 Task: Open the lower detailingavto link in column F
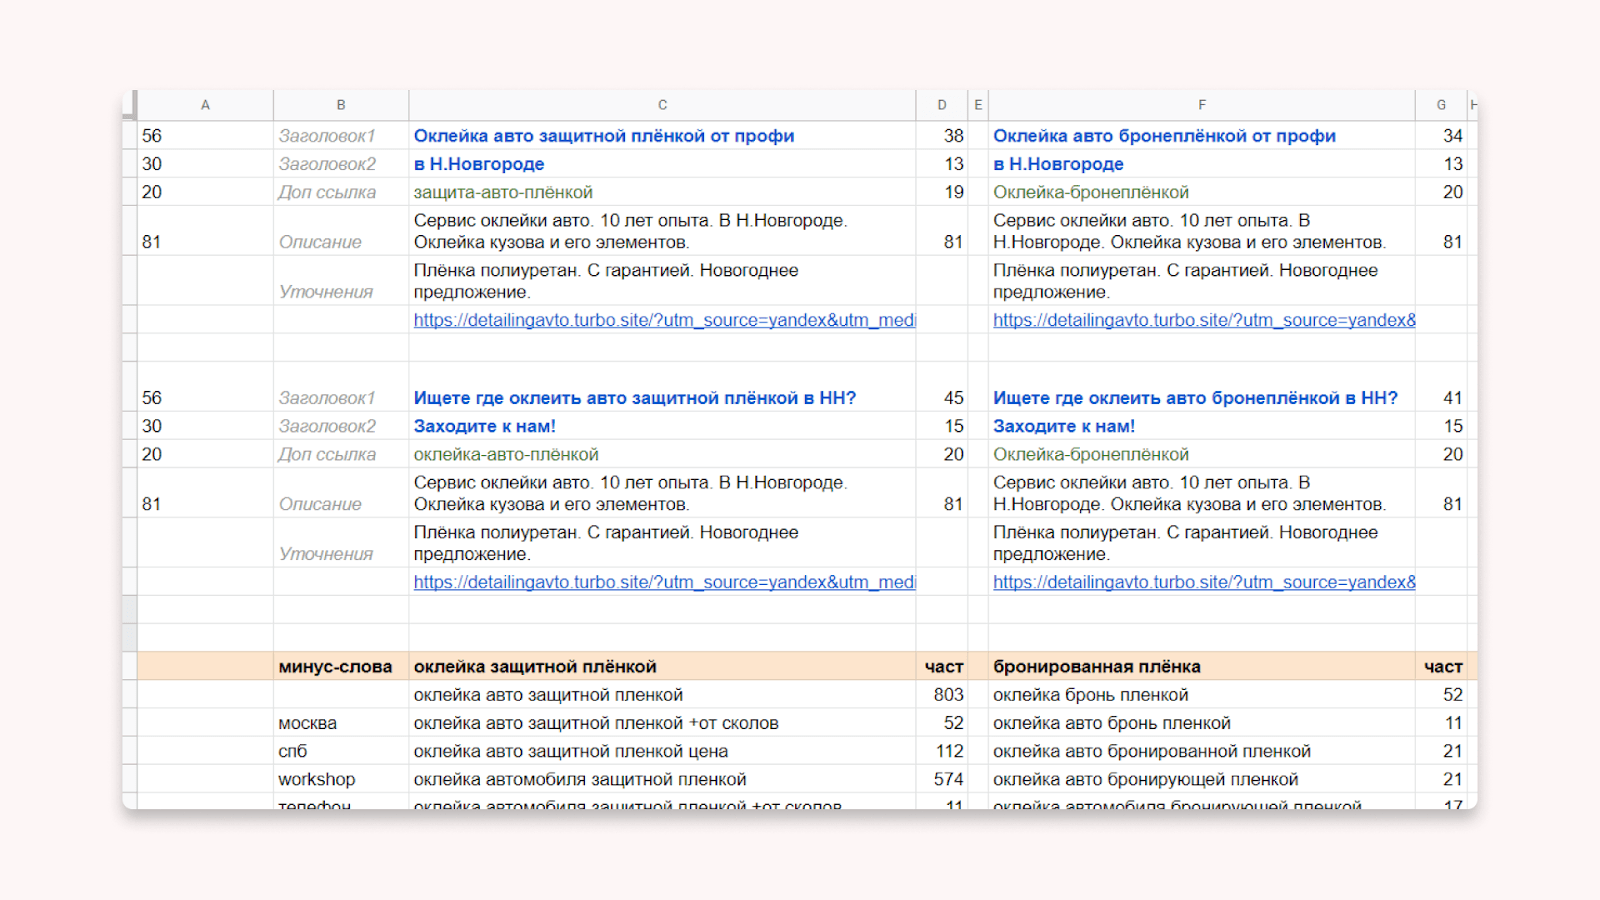(x=1204, y=582)
